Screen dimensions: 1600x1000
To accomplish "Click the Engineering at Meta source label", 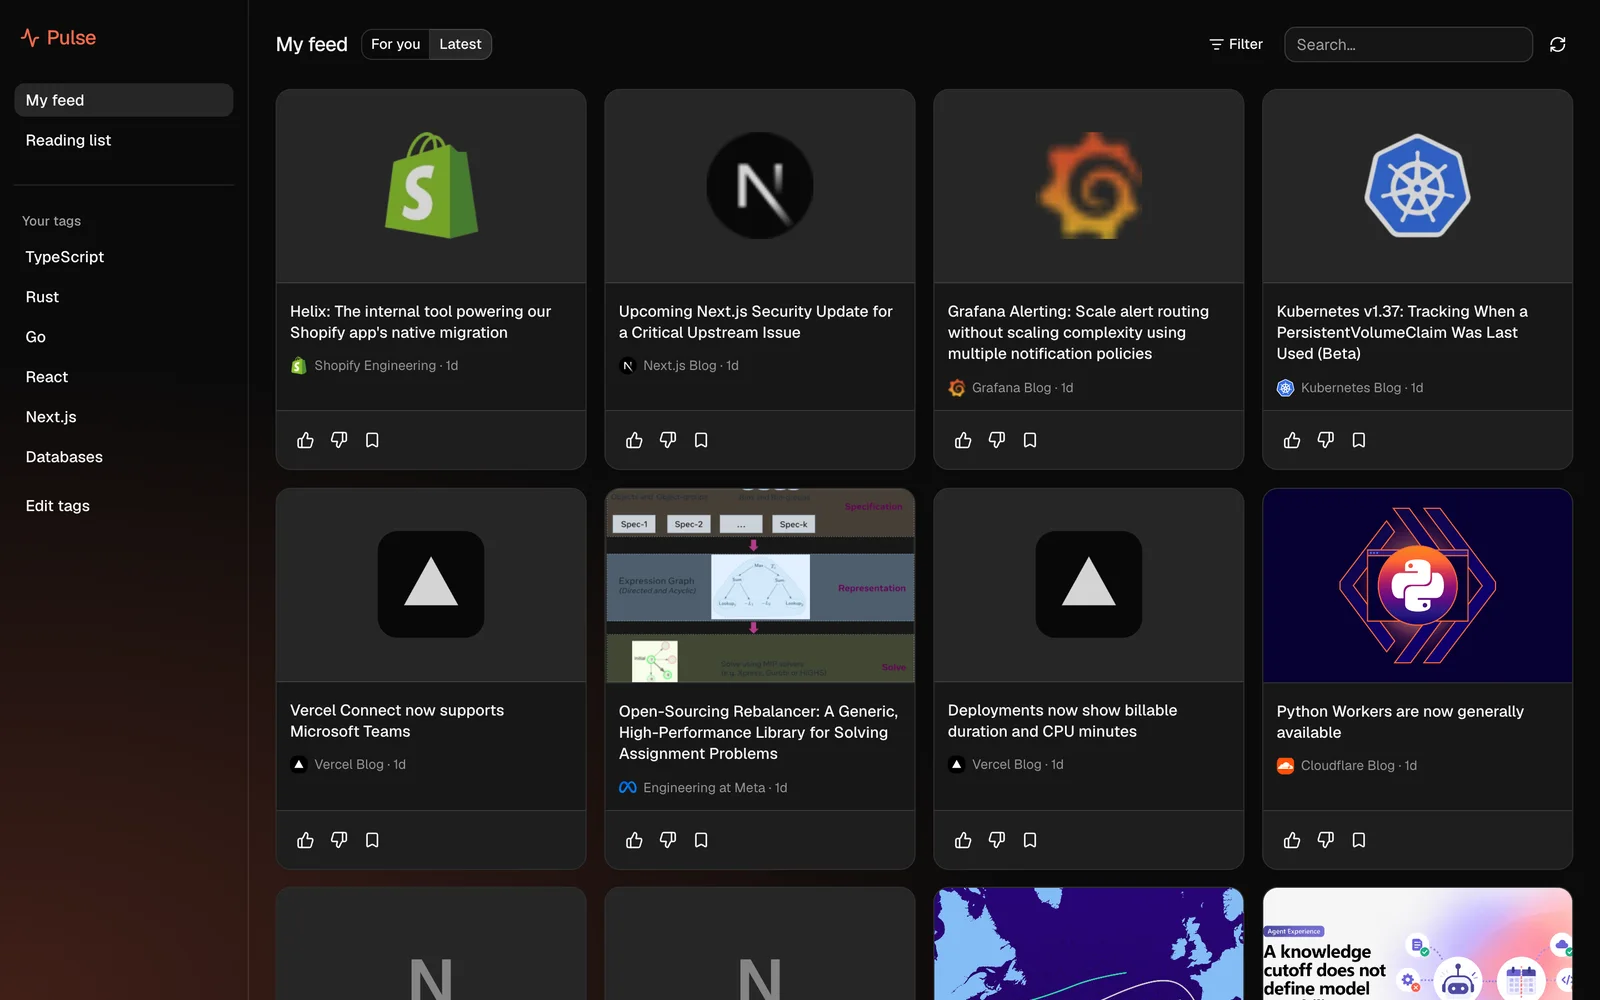I will pyautogui.click(x=704, y=788).
